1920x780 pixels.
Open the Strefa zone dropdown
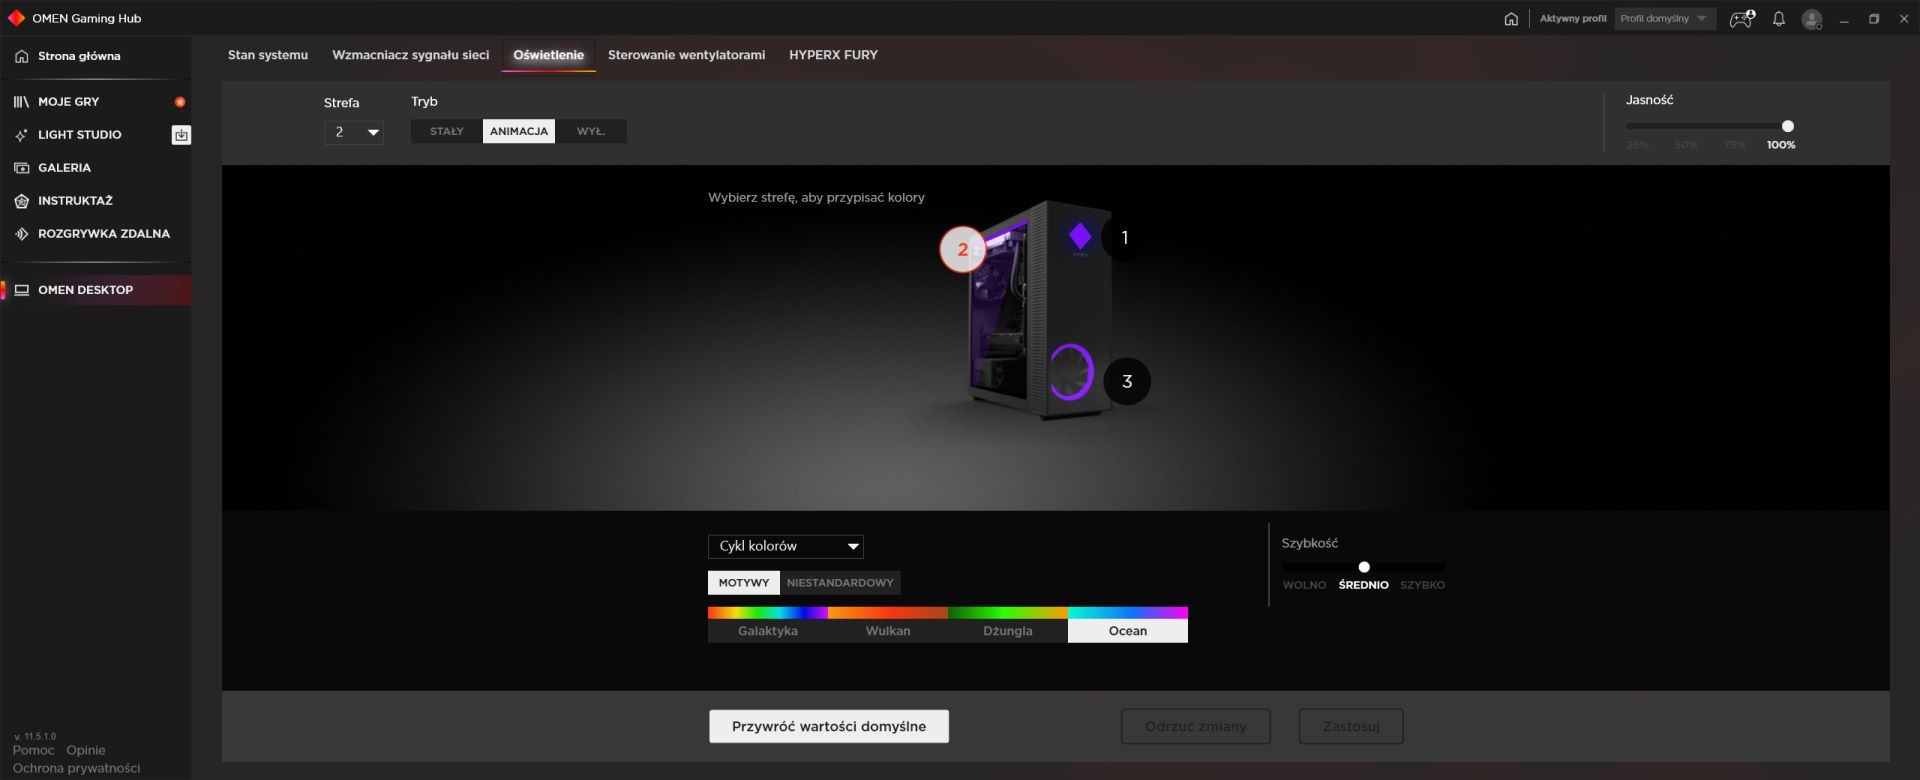pyautogui.click(x=353, y=132)
